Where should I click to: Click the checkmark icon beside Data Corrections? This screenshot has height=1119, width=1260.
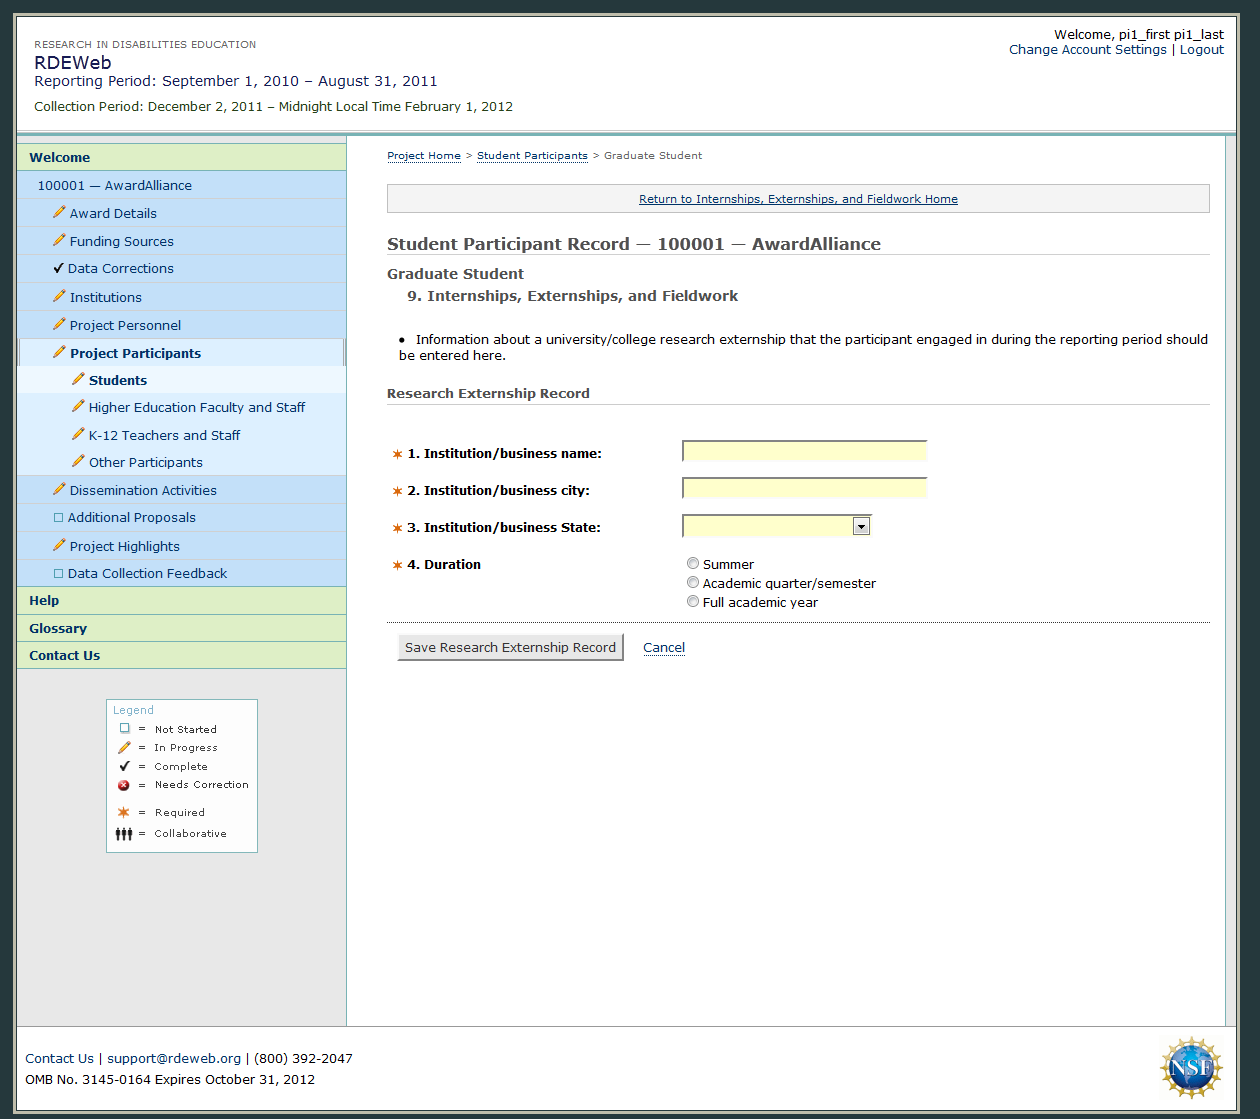(58, 268)
